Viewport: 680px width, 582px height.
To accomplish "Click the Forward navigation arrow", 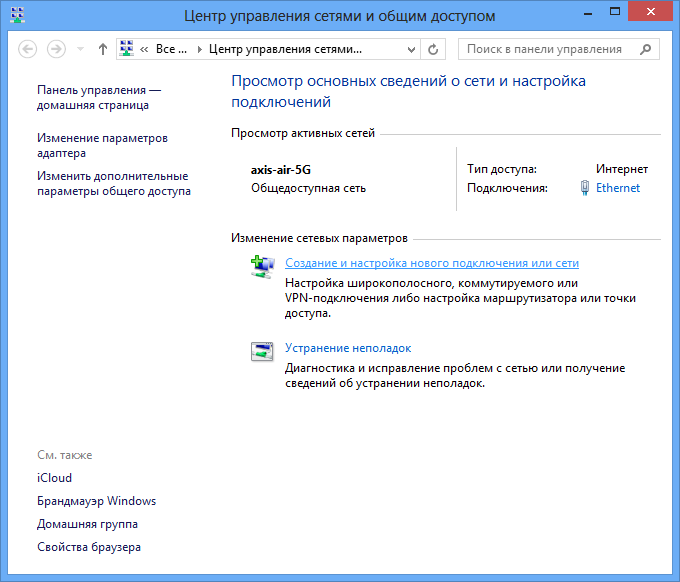I will (x=56, y=49).
